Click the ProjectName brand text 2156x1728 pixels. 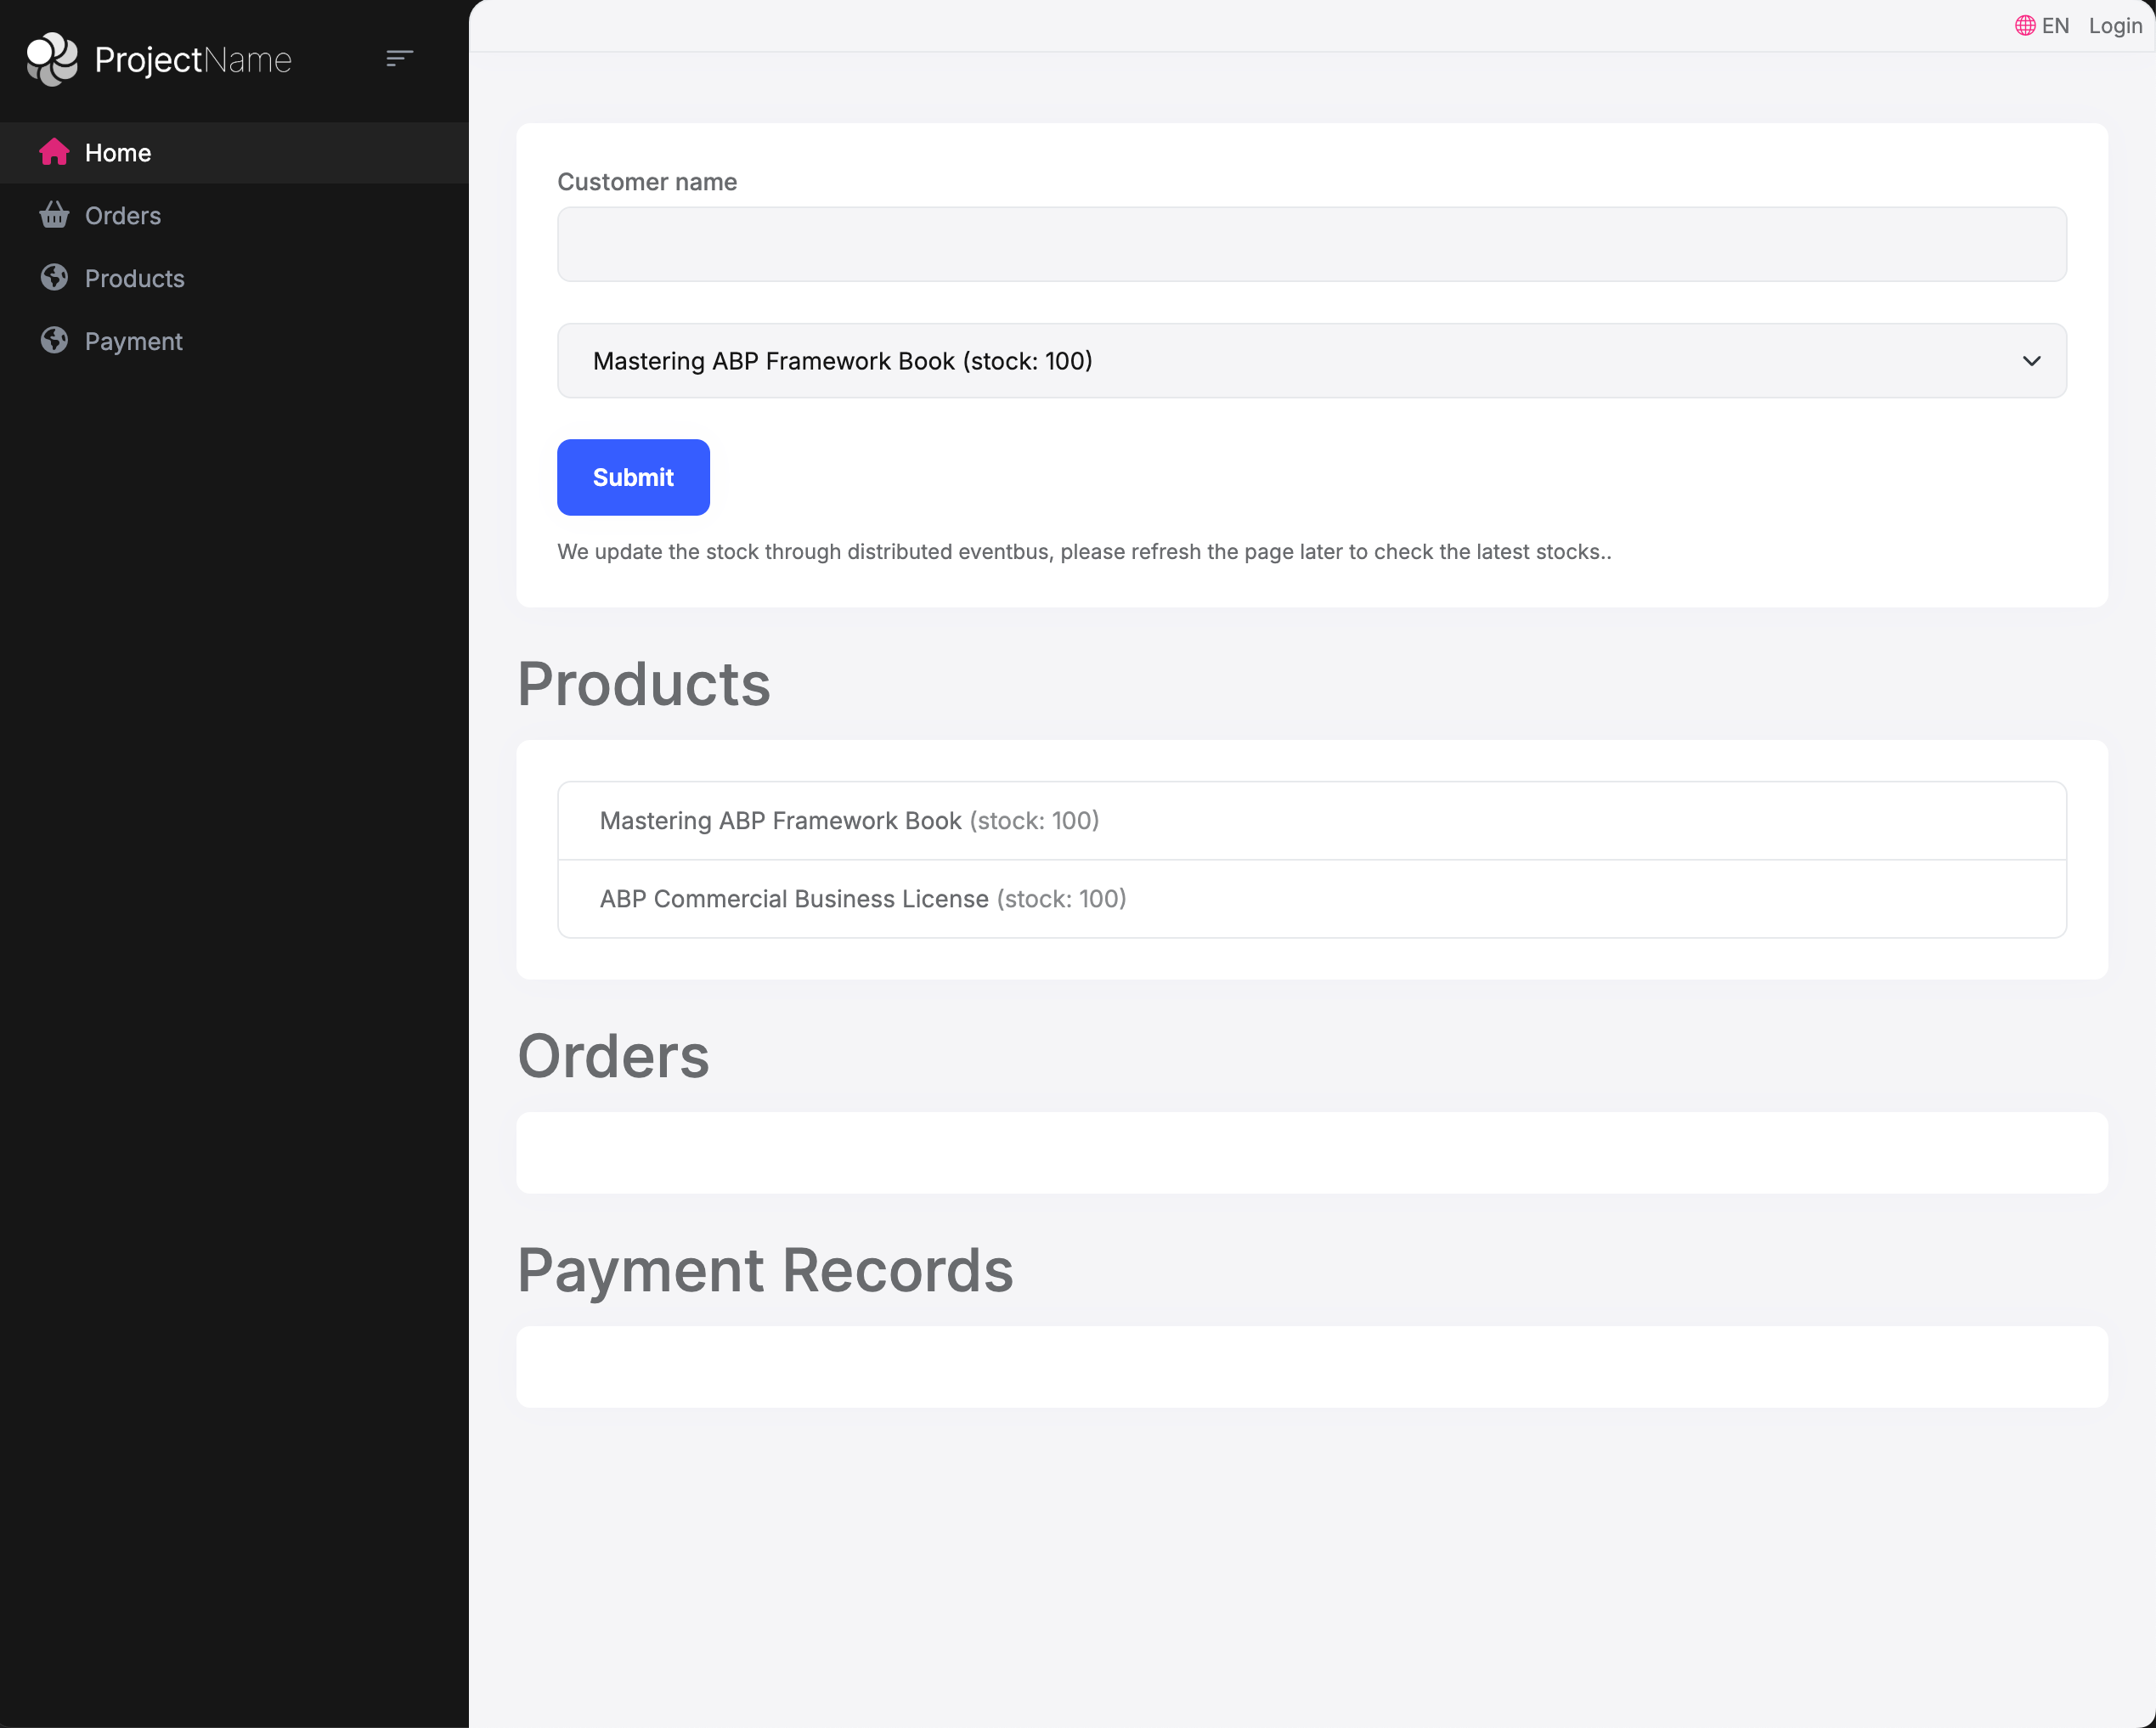tap(193, 60)
